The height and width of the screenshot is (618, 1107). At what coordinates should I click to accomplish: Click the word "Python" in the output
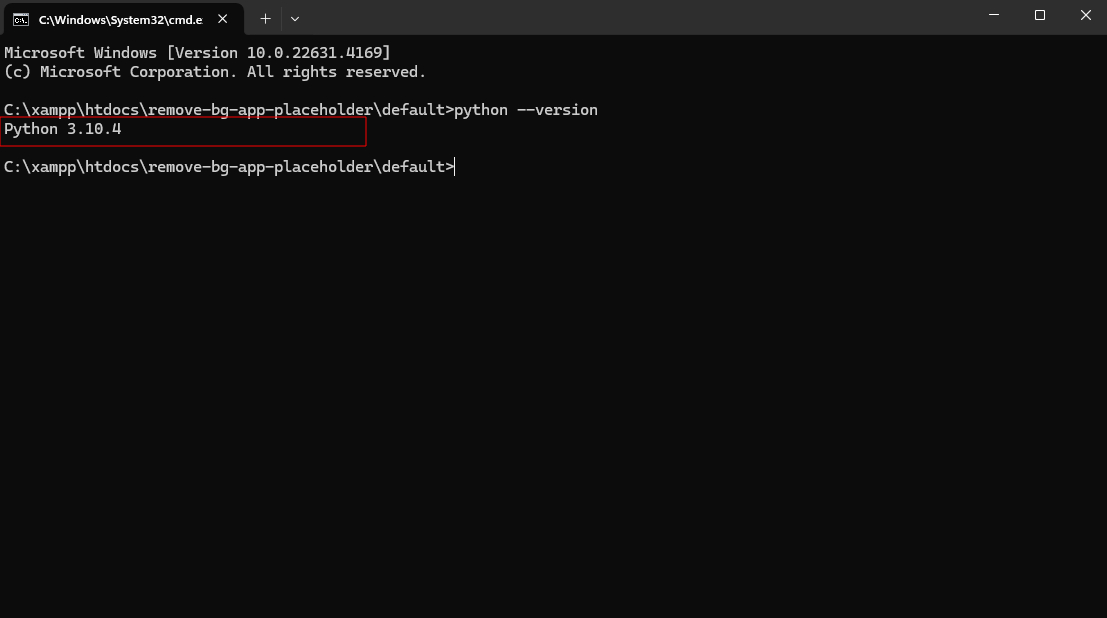coord(31,129)
